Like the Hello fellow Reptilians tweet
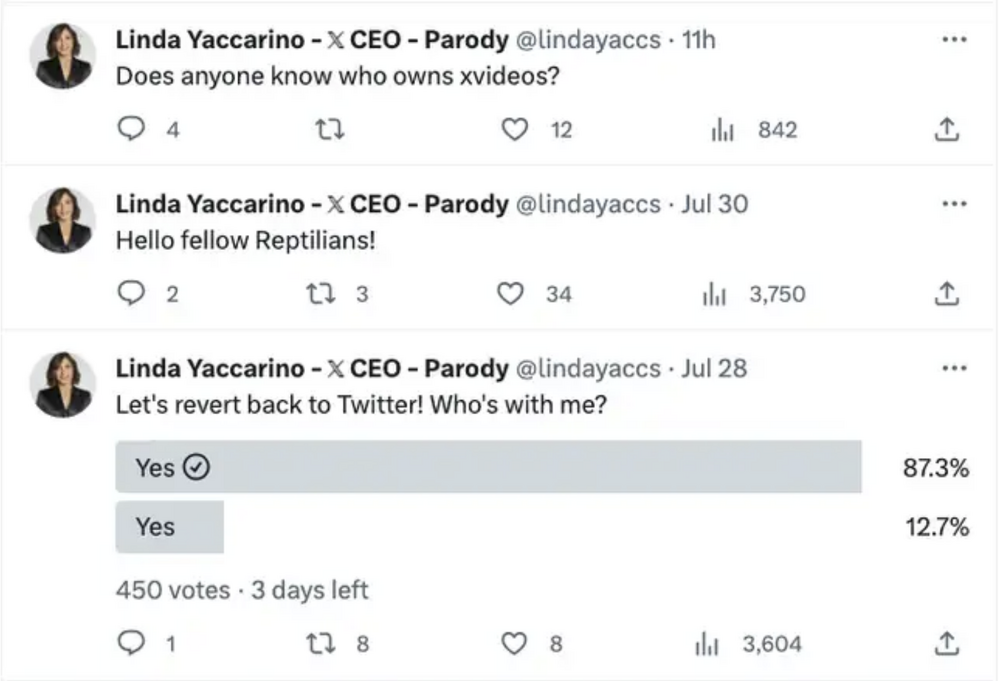 [511, 294]
